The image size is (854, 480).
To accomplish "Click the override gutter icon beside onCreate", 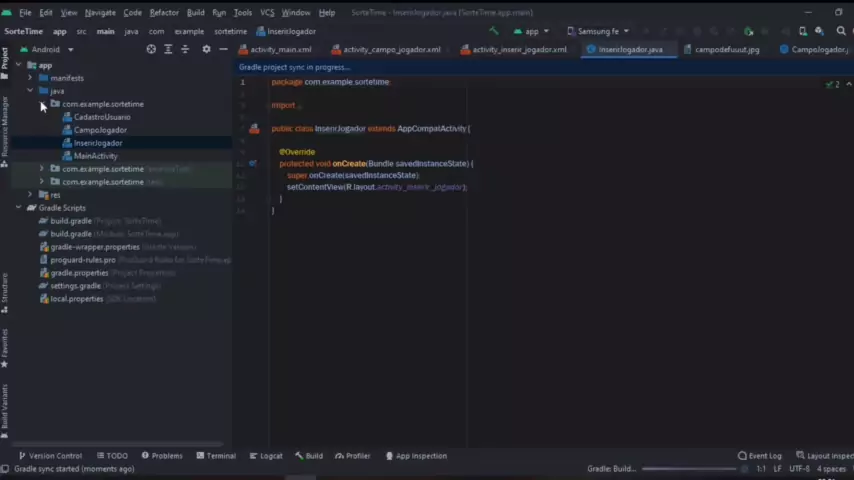I will click(x=253, y=163).
